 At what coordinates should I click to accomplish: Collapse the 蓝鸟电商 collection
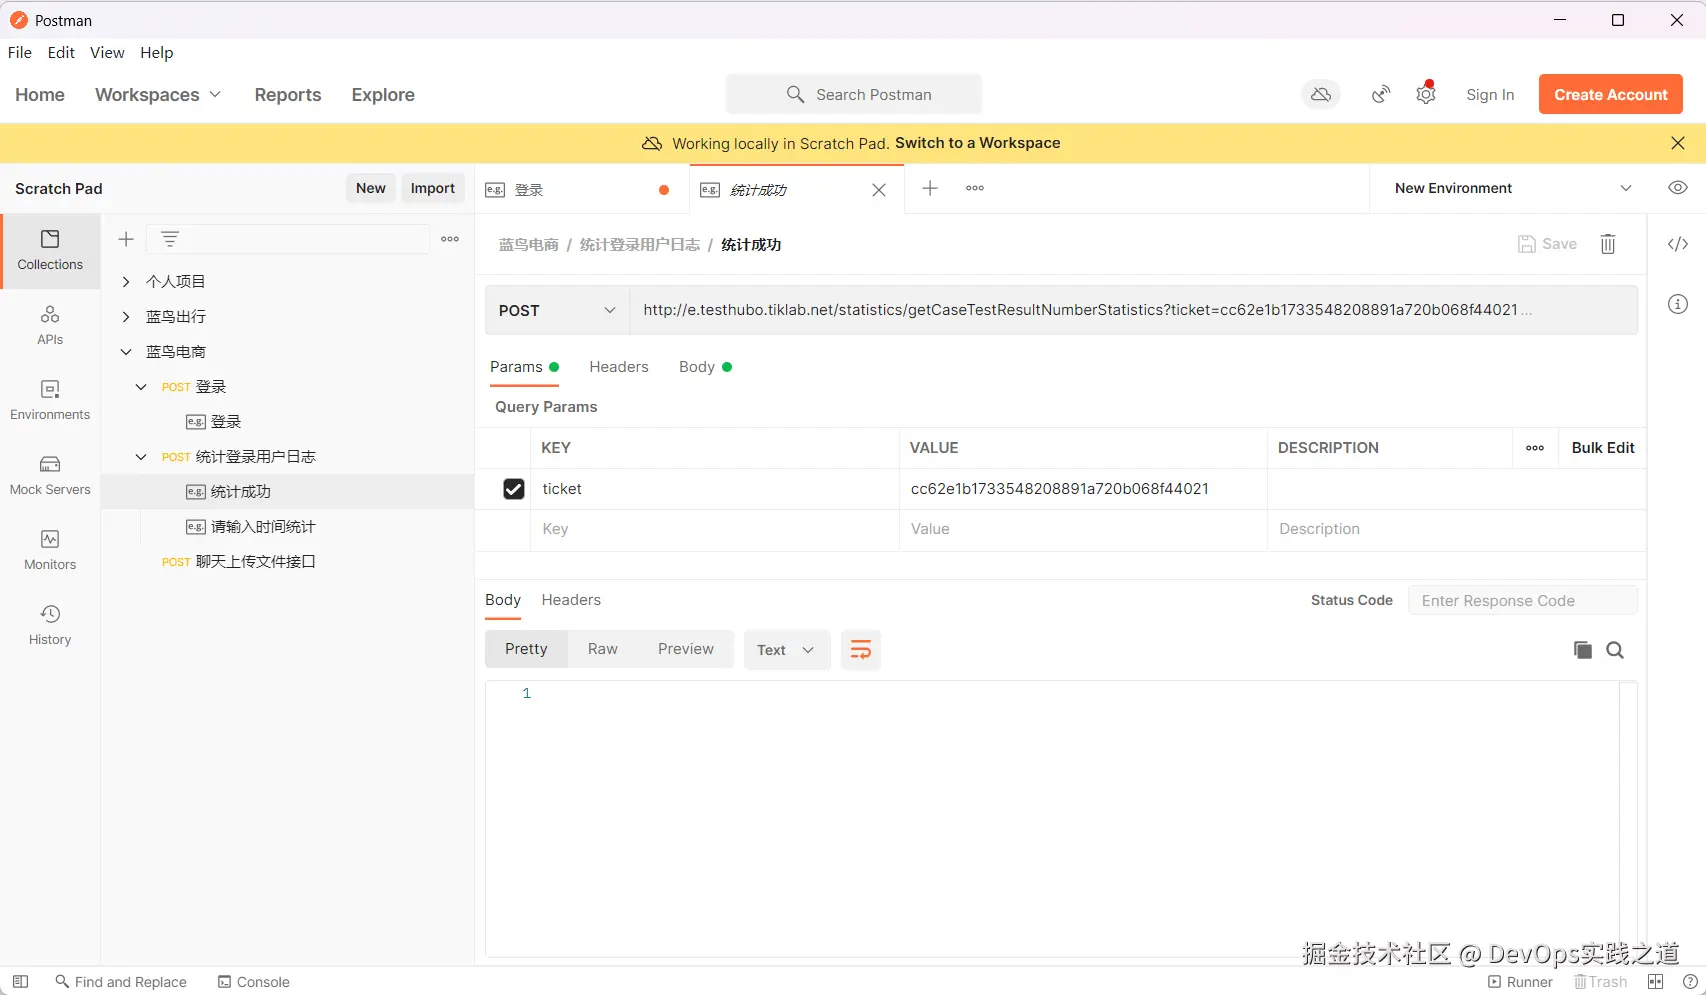(126, 352)
